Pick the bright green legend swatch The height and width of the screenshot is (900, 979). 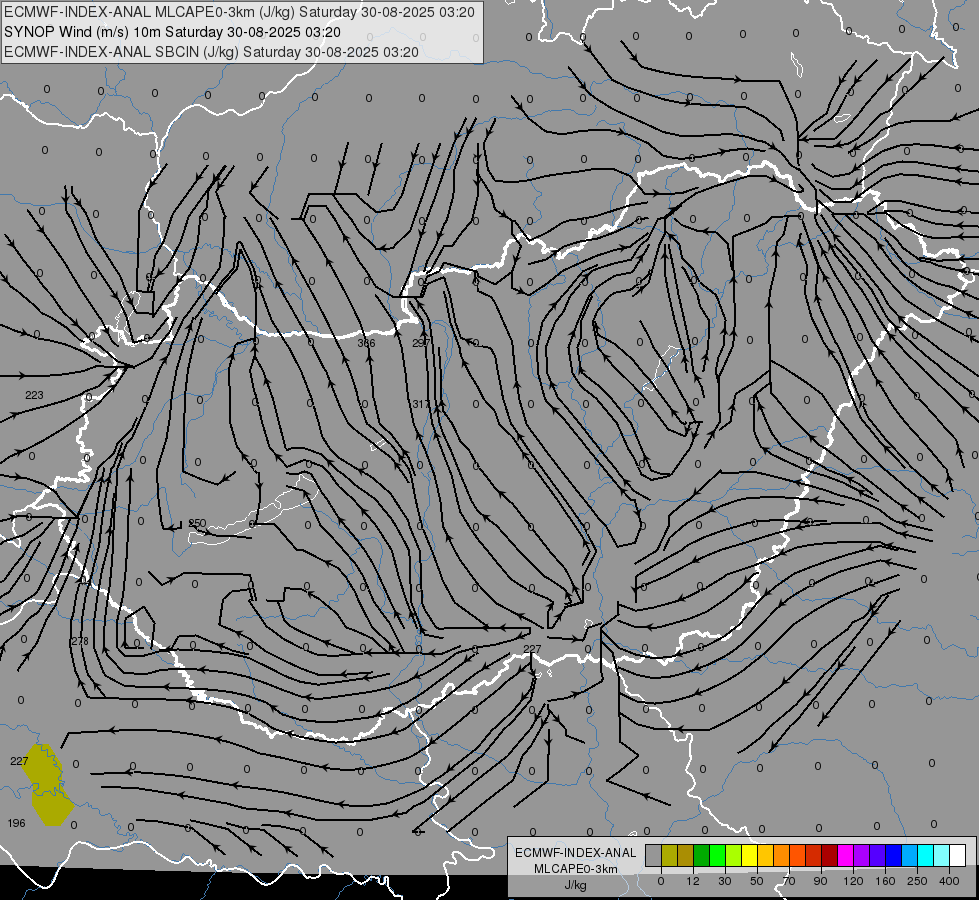[x=717, y=855]
